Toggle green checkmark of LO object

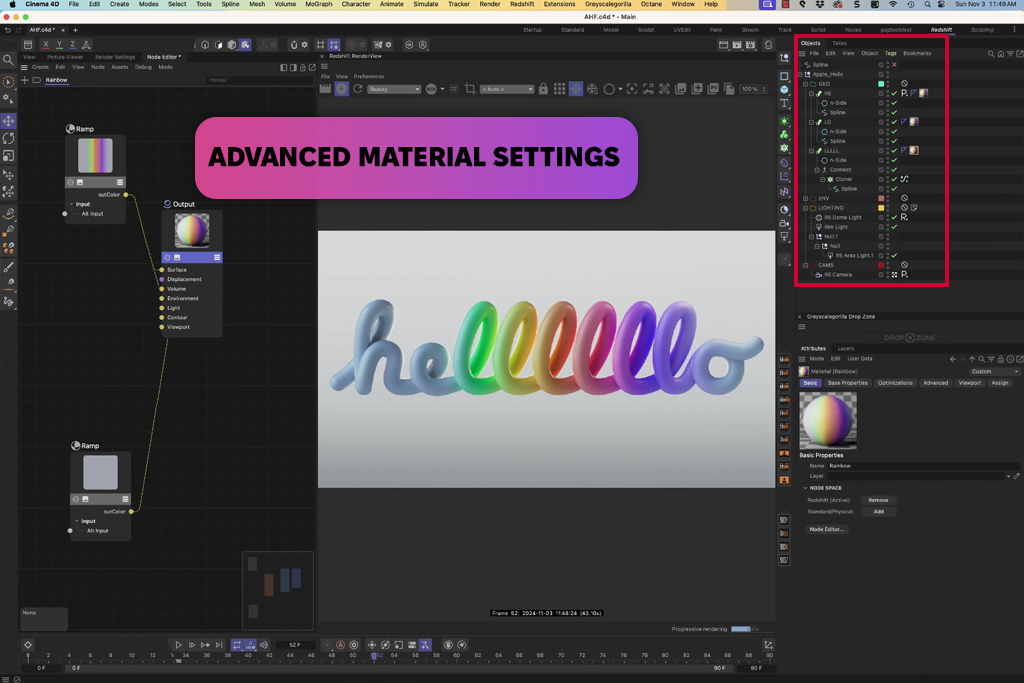[894, 122]
